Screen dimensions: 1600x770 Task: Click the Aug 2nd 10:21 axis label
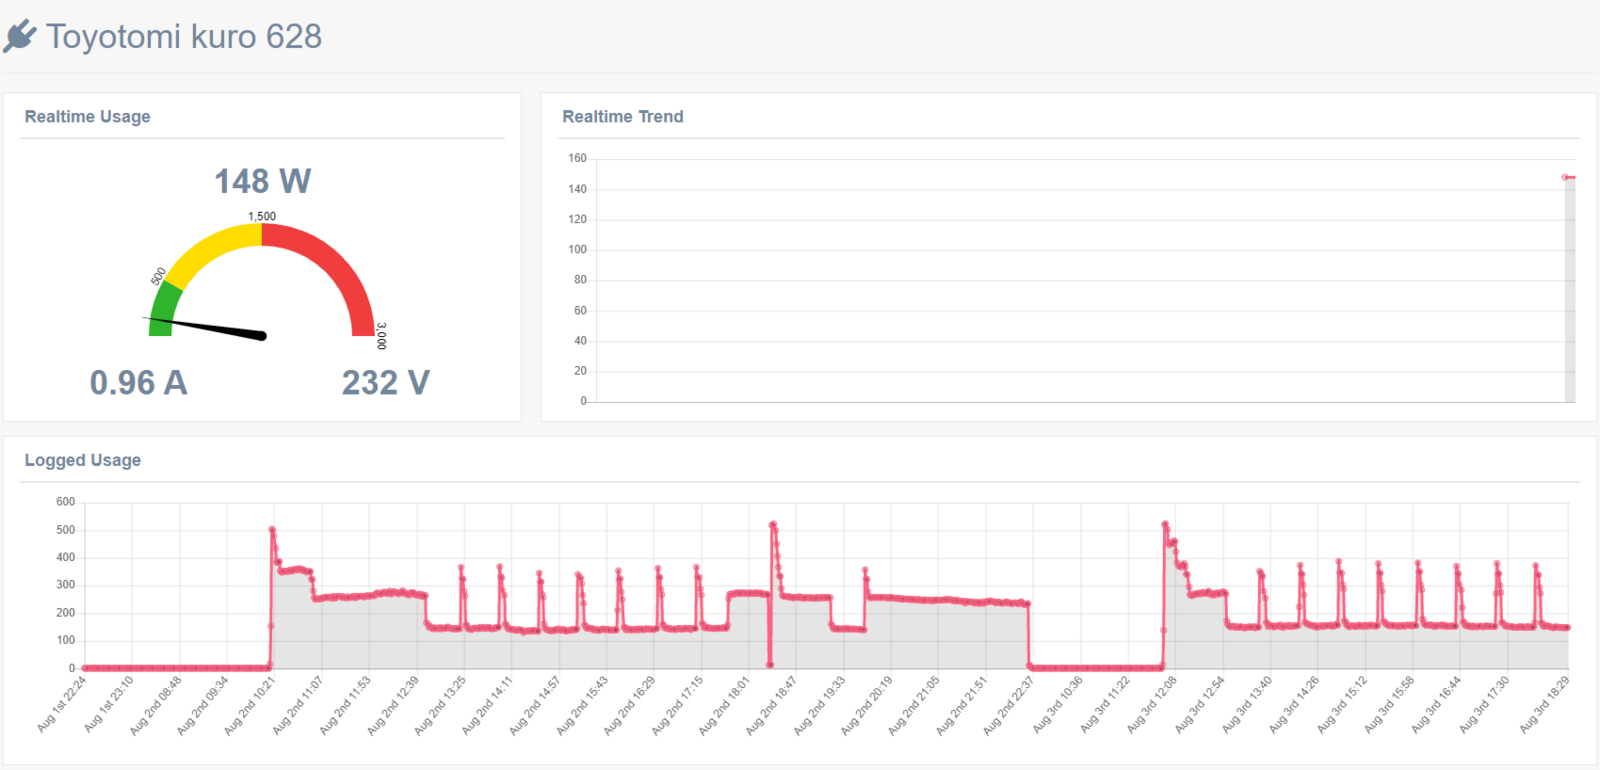pos(250,705)
